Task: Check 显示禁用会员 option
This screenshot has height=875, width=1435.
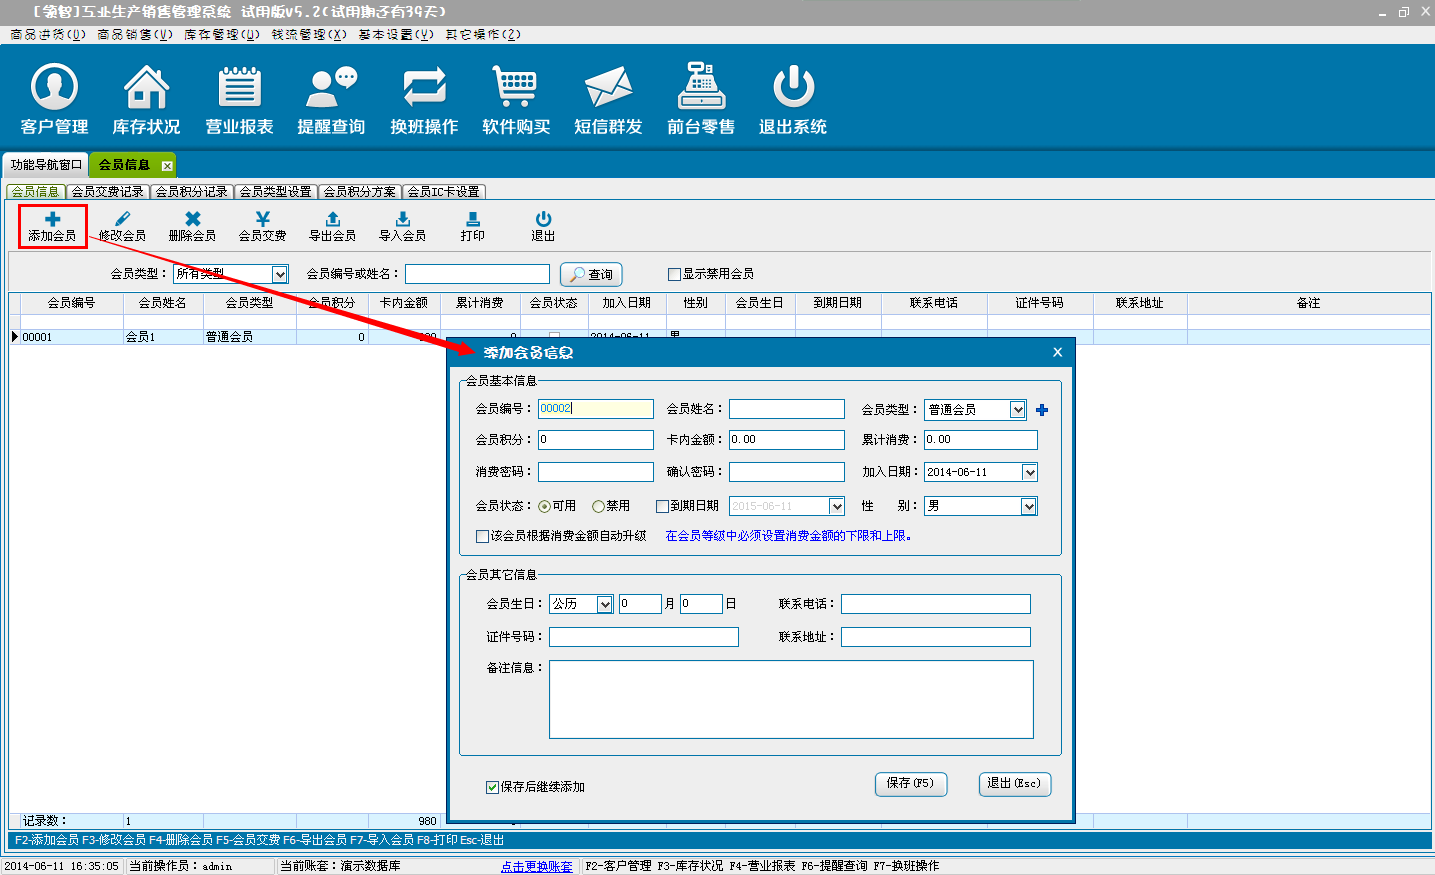Action: [674, 274]
